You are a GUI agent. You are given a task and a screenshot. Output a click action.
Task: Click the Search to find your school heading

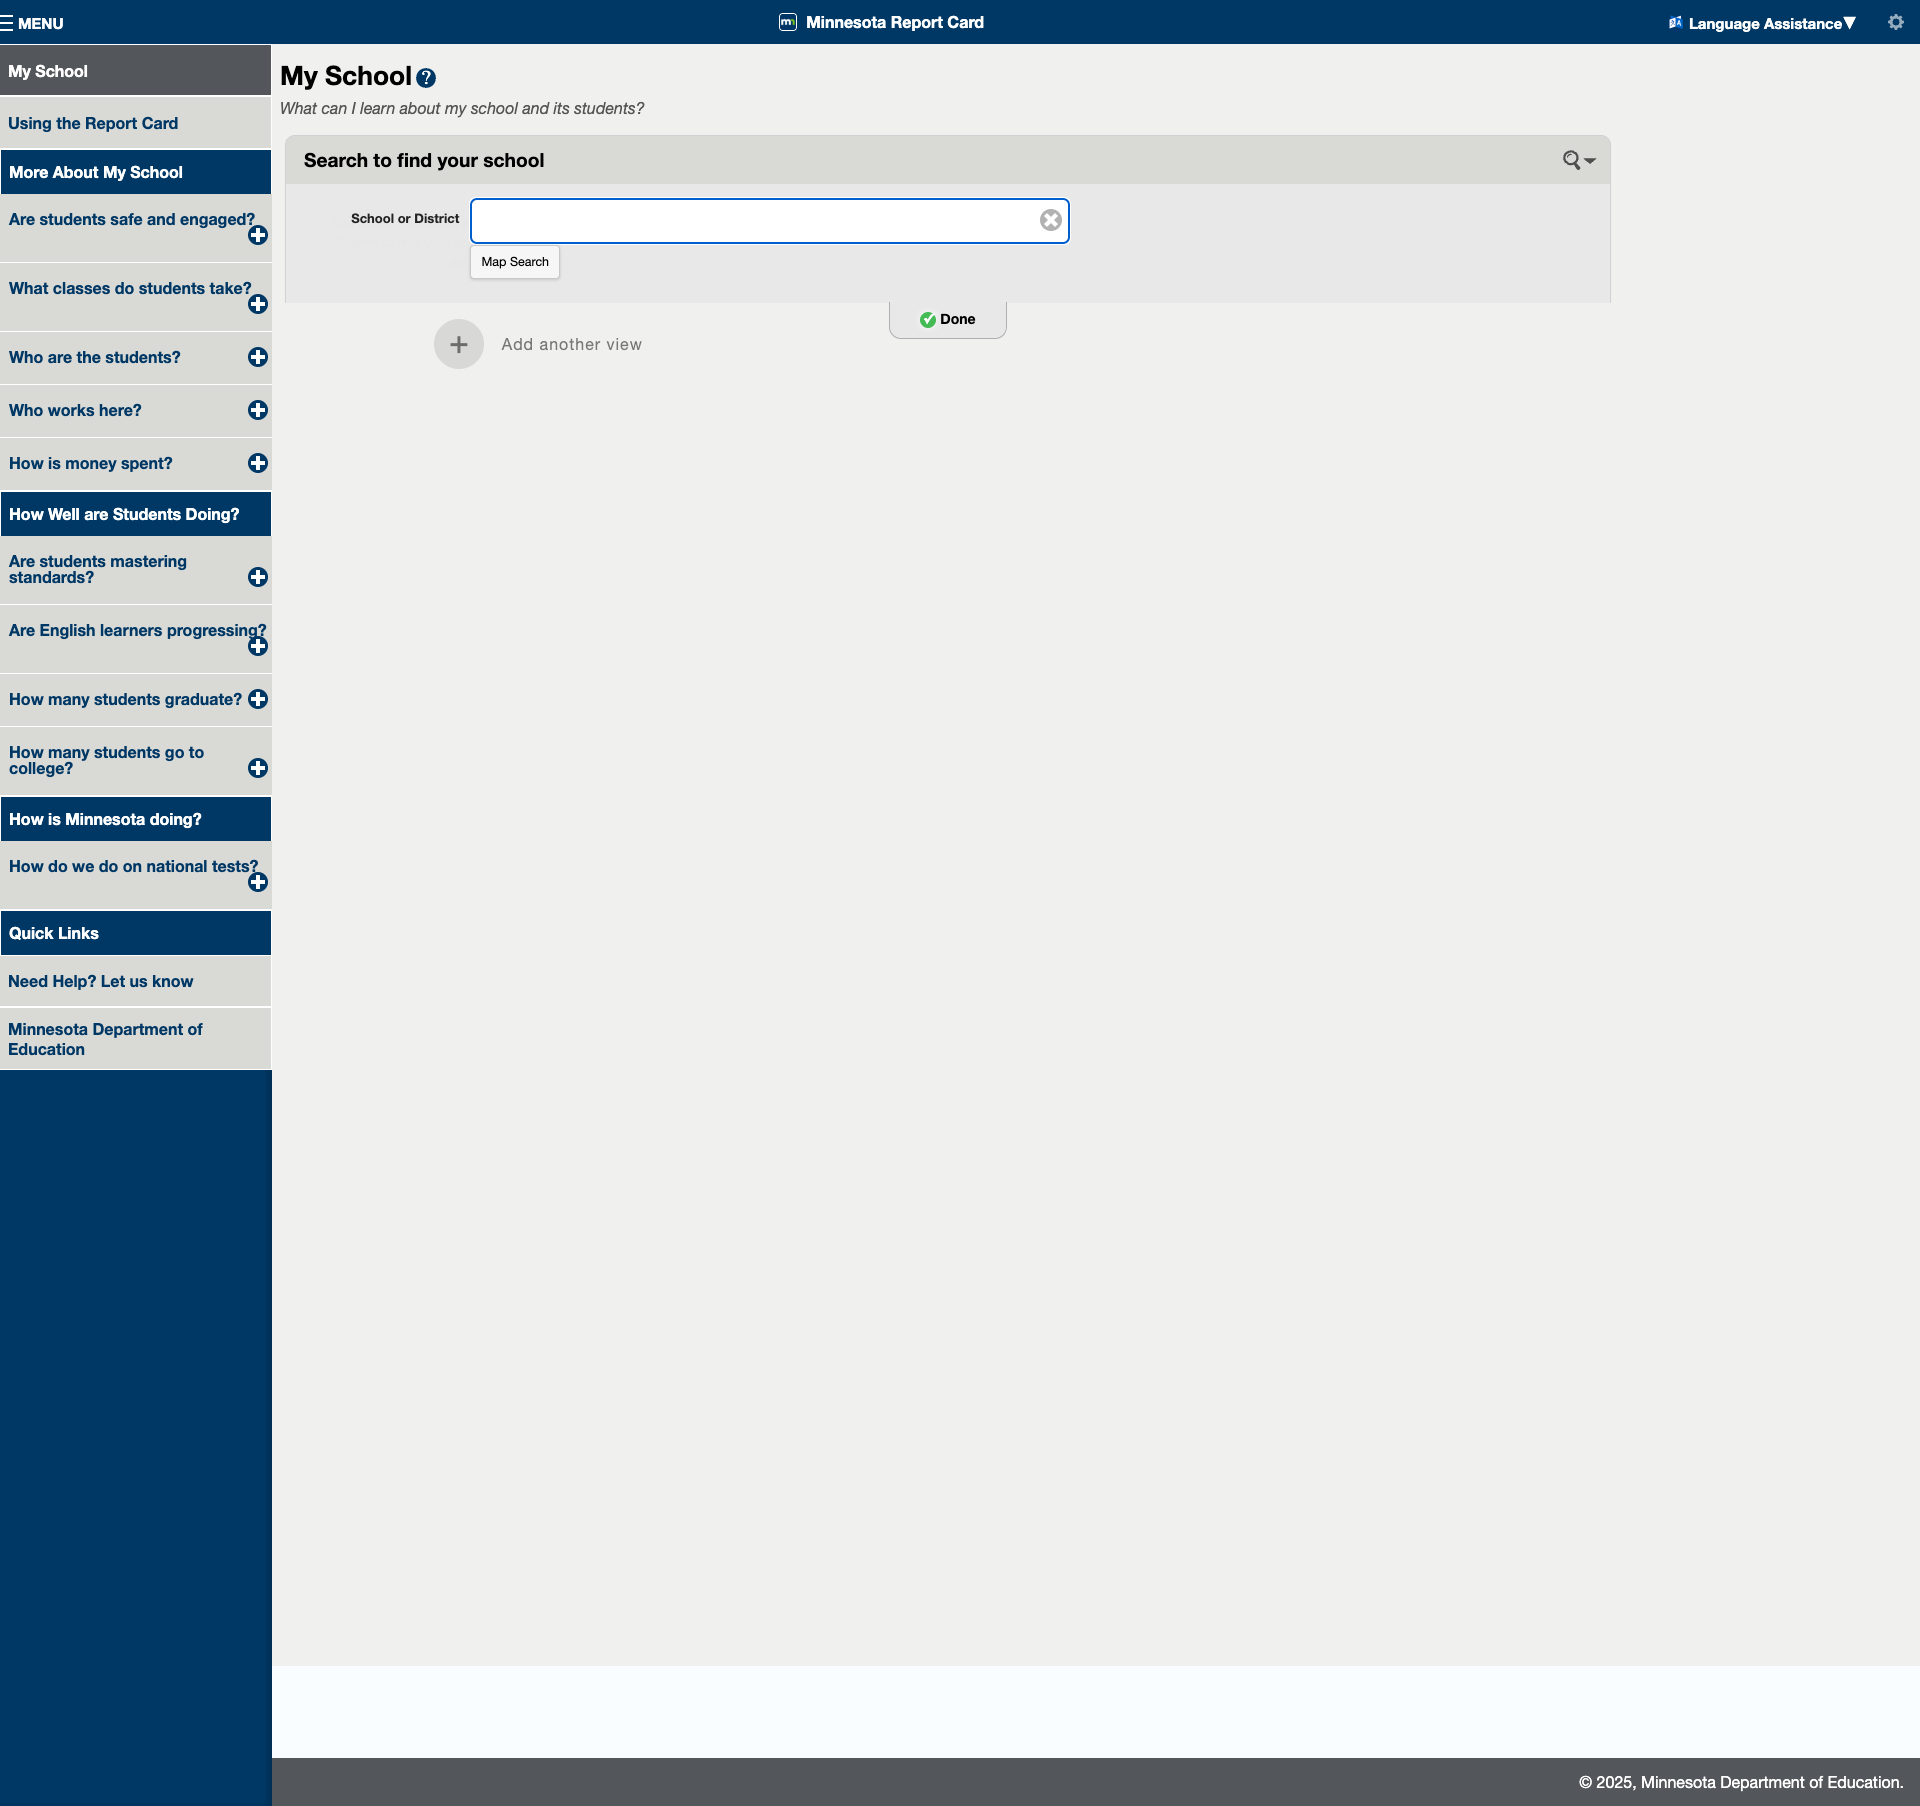(x=424, y=160)
